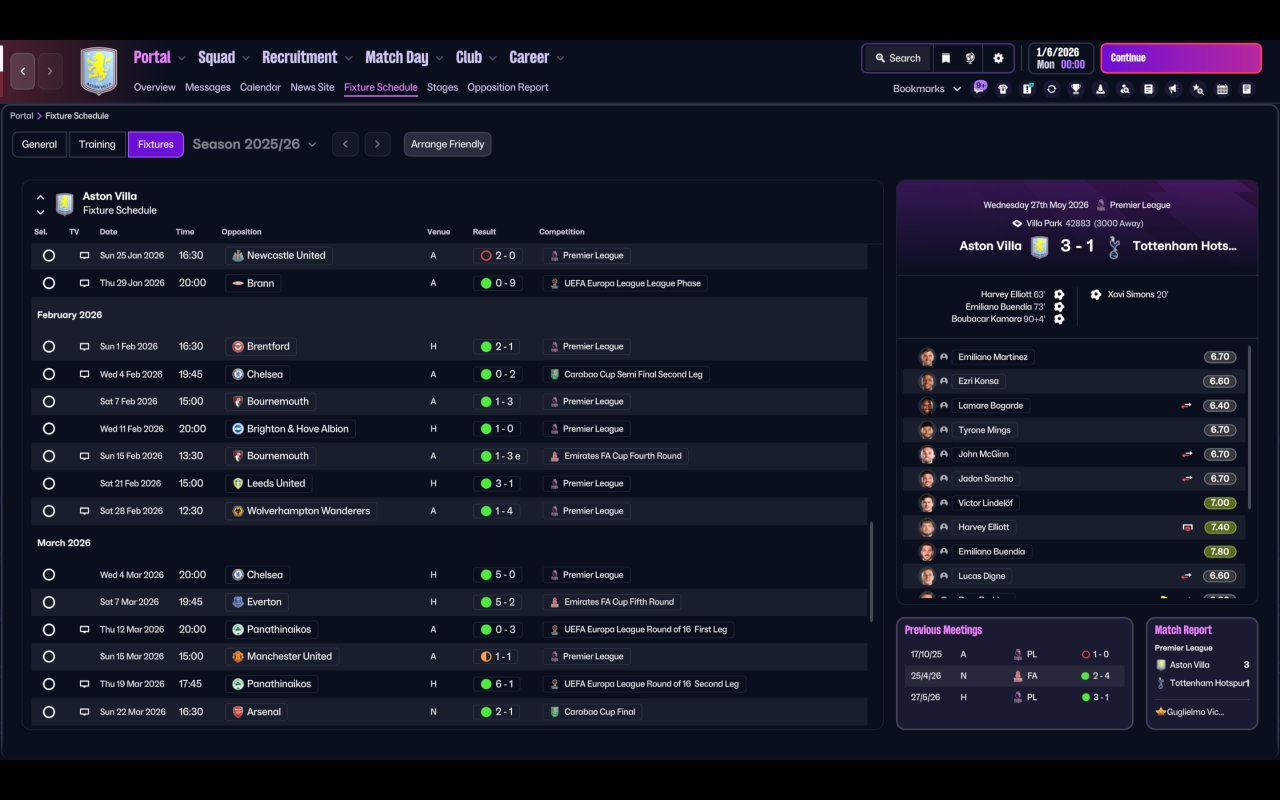Select the Brentford fixture radio button
1280x800 pixels.
(49, 346)
